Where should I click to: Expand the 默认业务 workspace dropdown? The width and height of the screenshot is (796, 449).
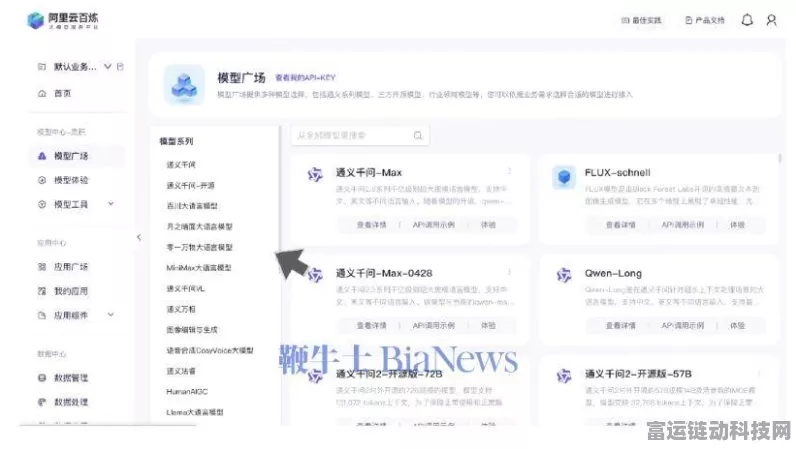[108, 67]
